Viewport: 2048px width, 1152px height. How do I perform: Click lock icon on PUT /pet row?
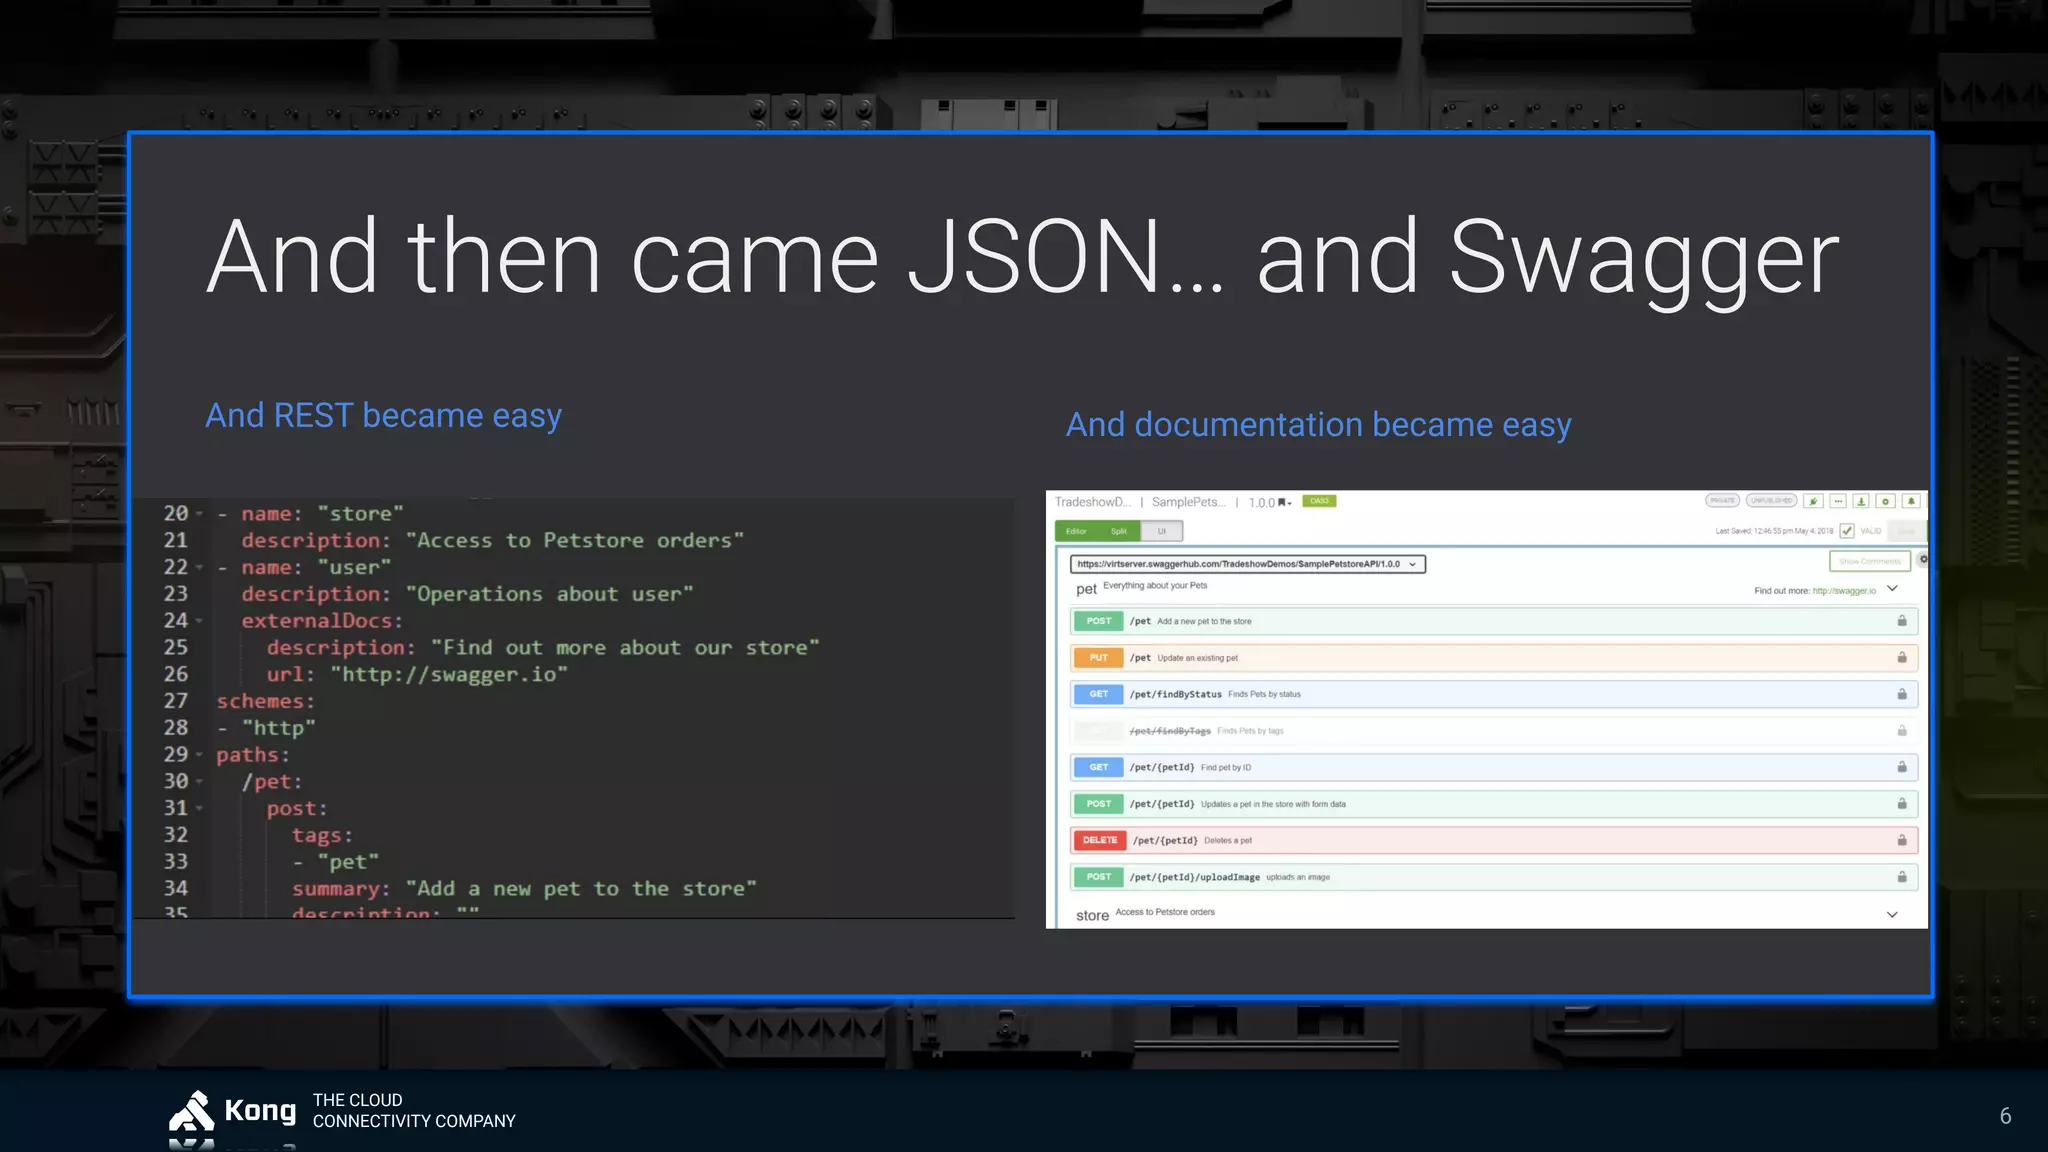(1901, 657)
